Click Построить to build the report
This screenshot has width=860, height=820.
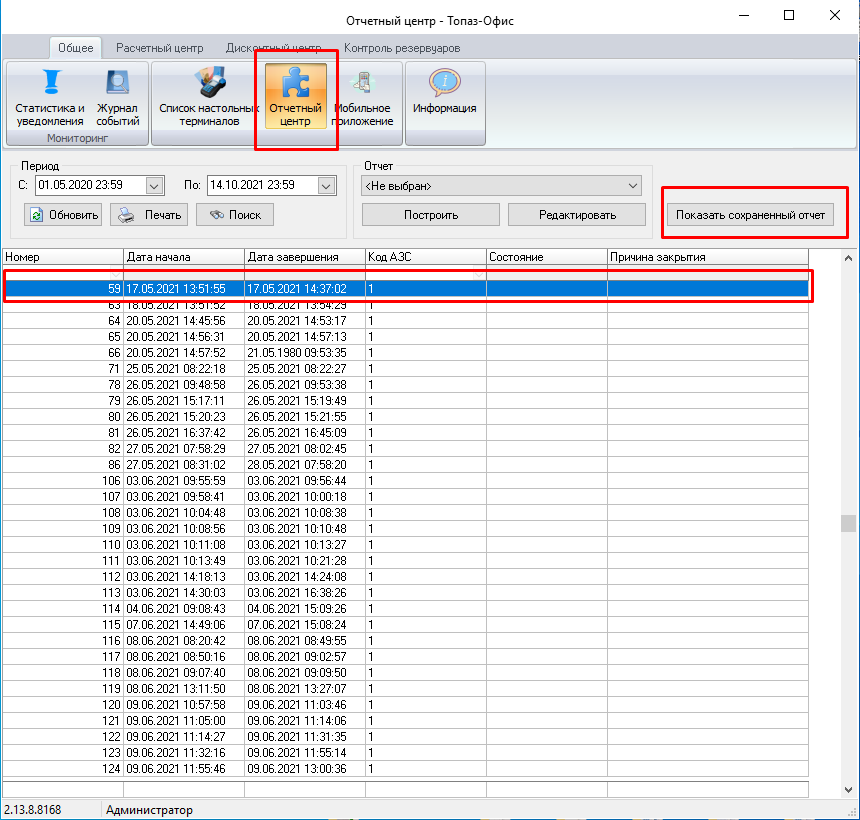(431, 214)
